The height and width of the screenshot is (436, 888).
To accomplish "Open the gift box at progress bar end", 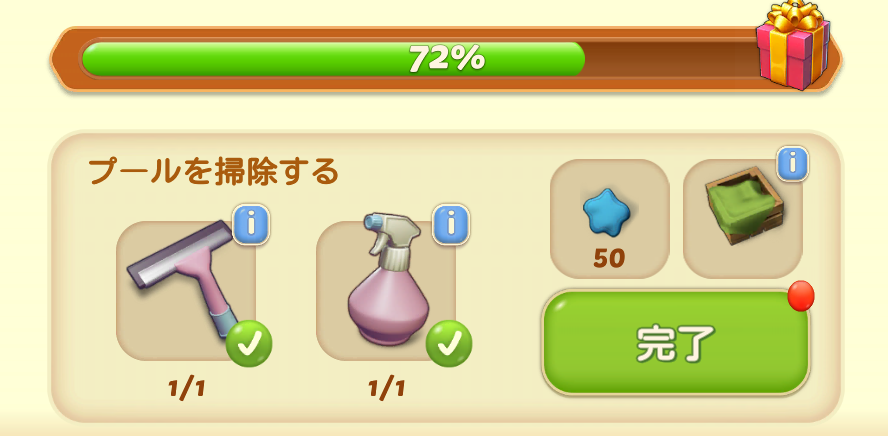I will [x=793, y=45].
